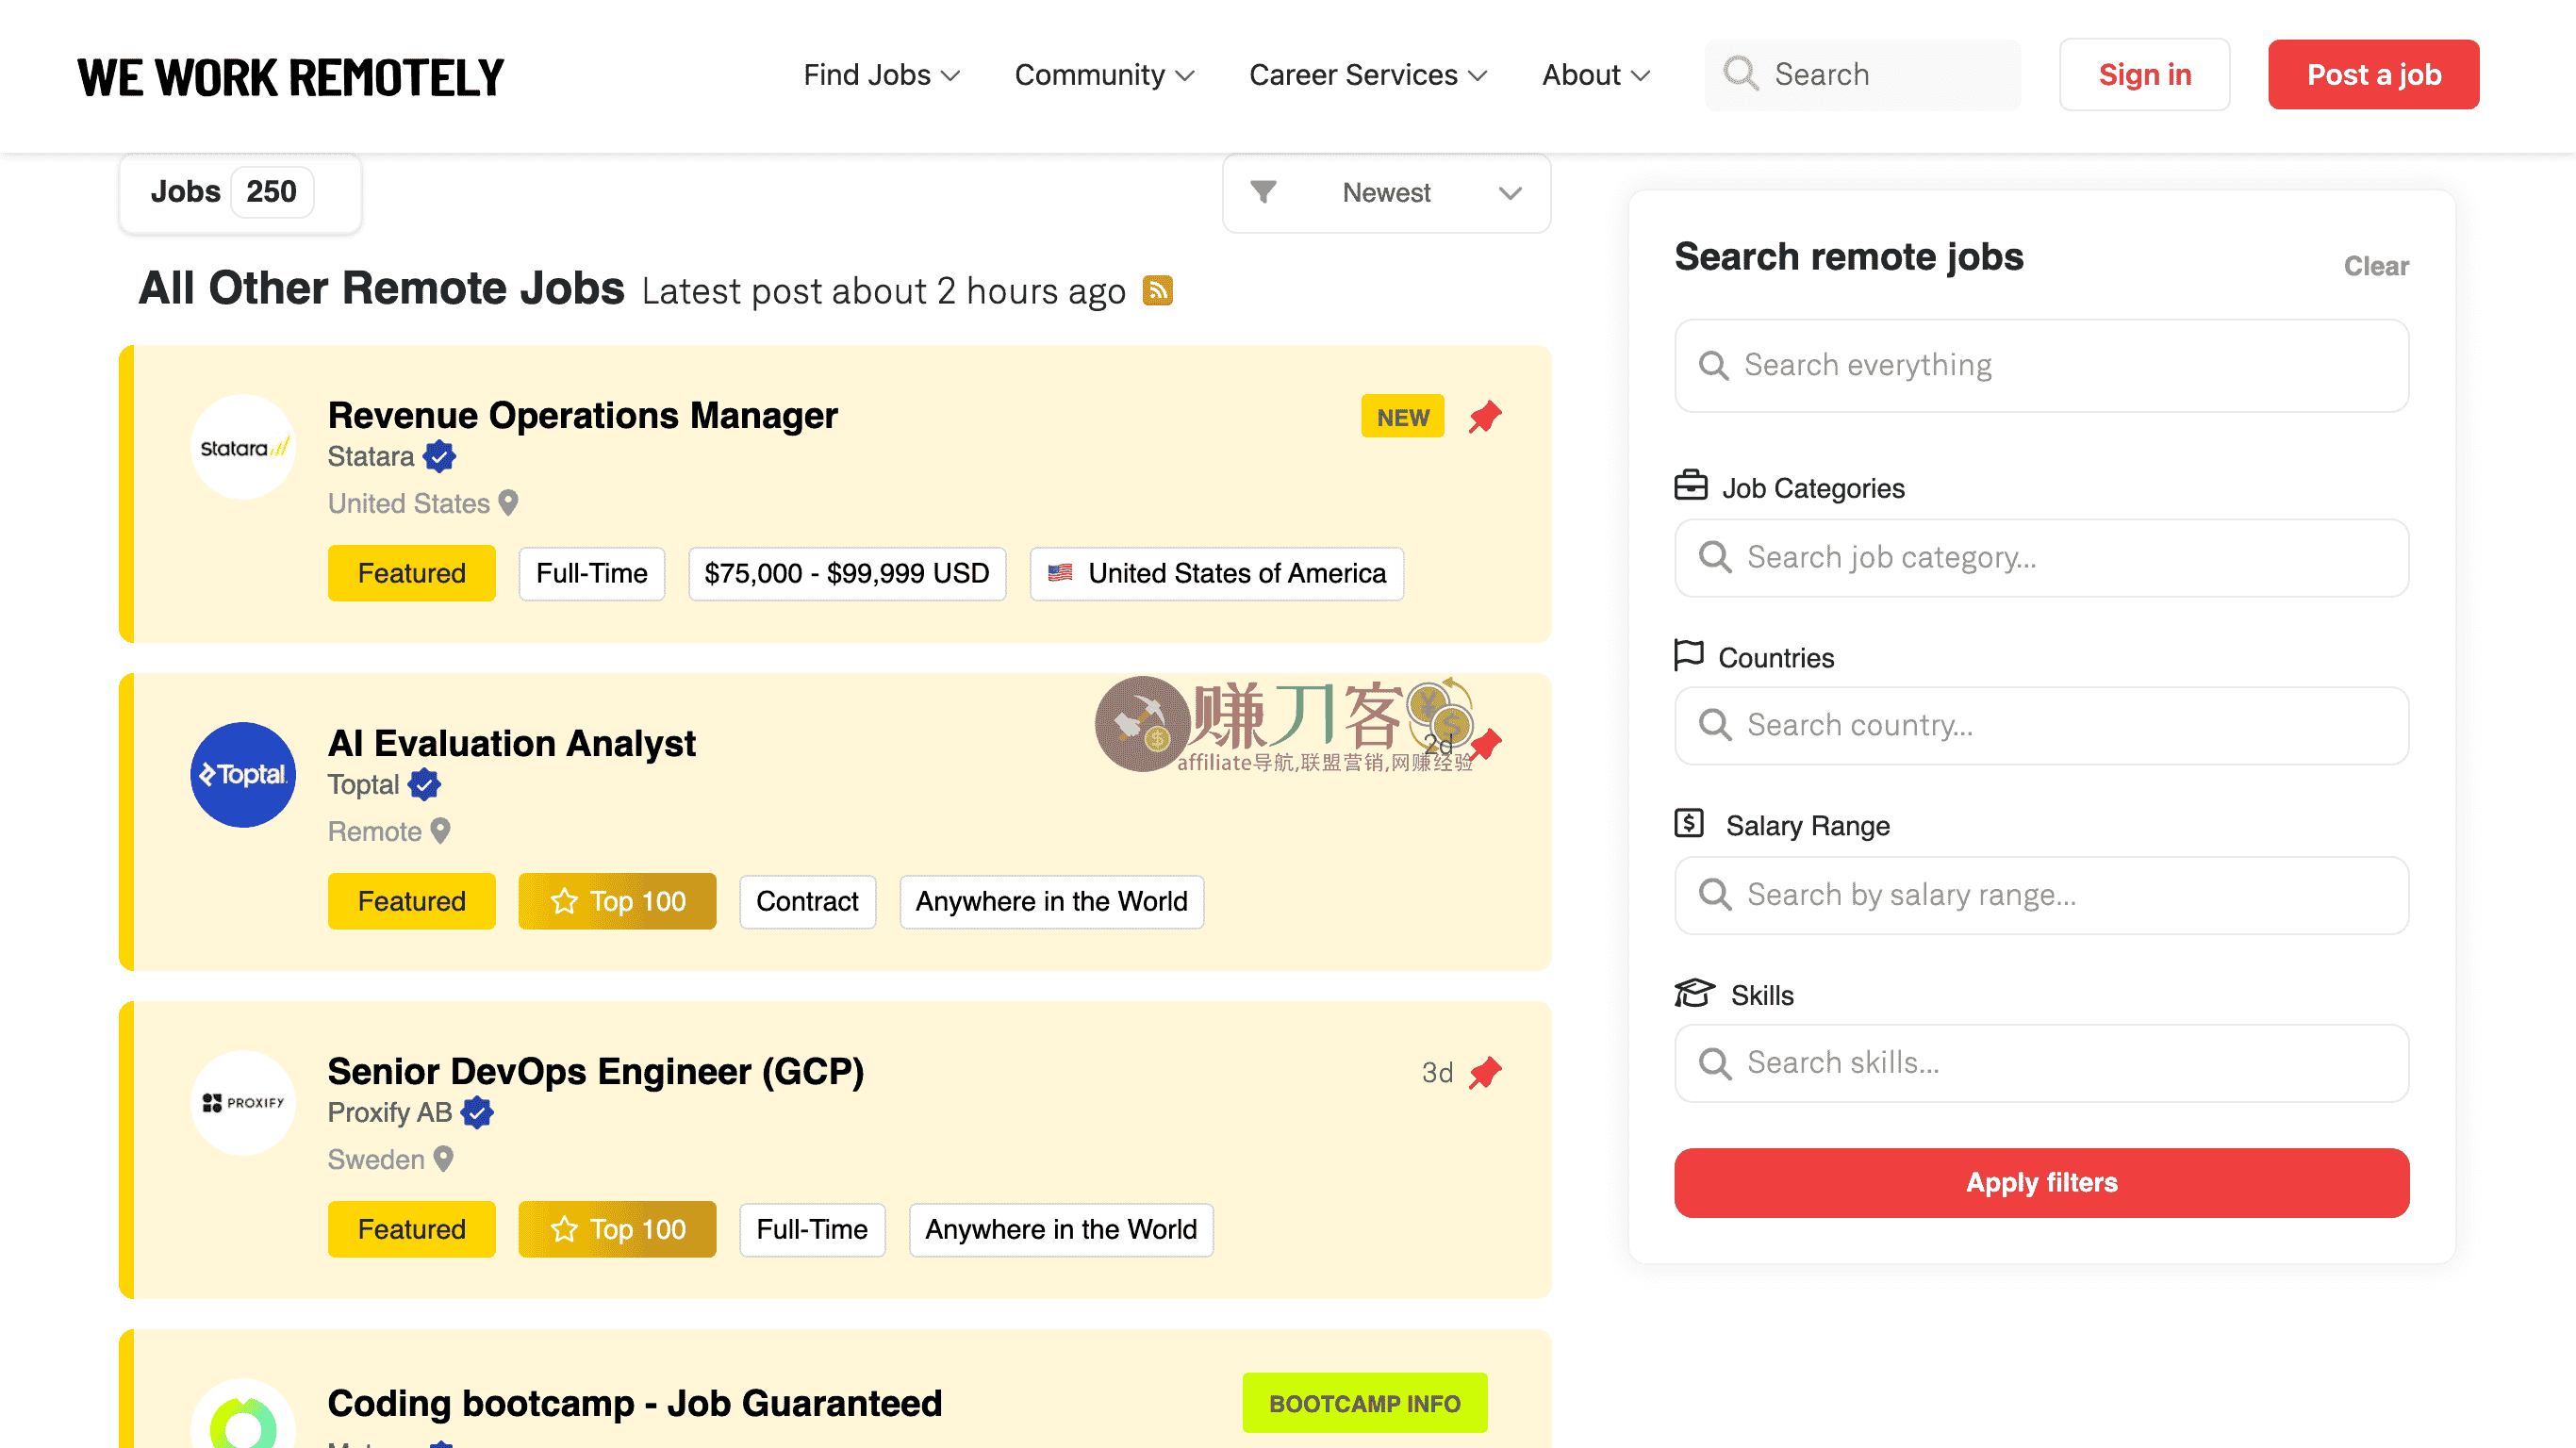Screen dimensions: 2576x1448
Task: Click the Sign in button
Action: (2144, 75)
